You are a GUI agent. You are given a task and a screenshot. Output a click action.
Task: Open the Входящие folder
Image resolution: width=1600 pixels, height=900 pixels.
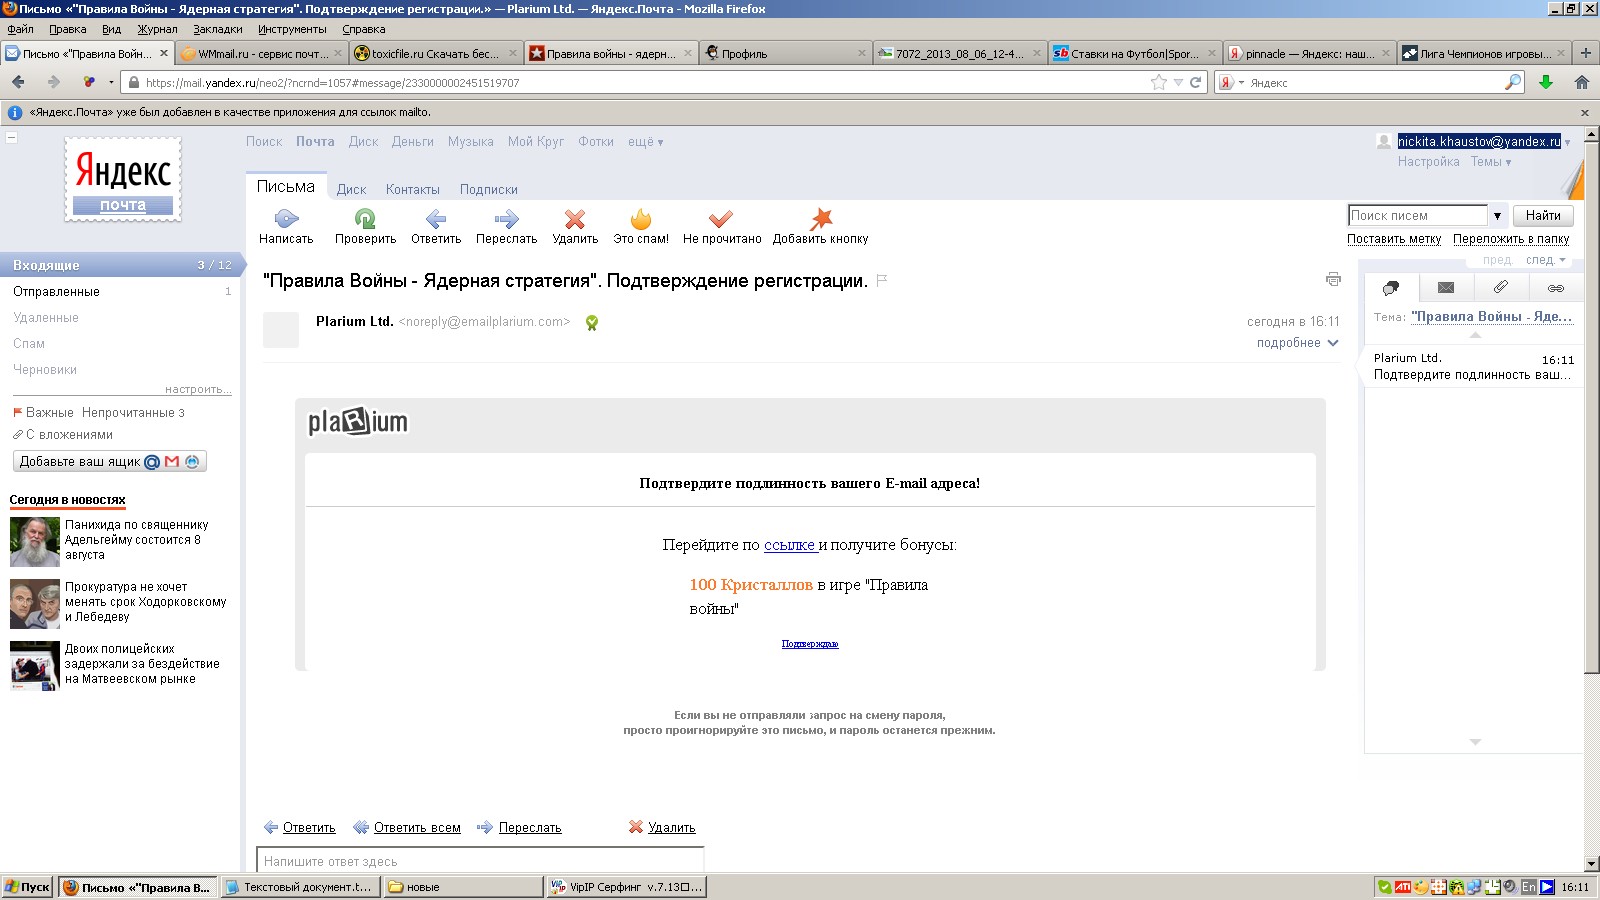(x=120, y=265)
